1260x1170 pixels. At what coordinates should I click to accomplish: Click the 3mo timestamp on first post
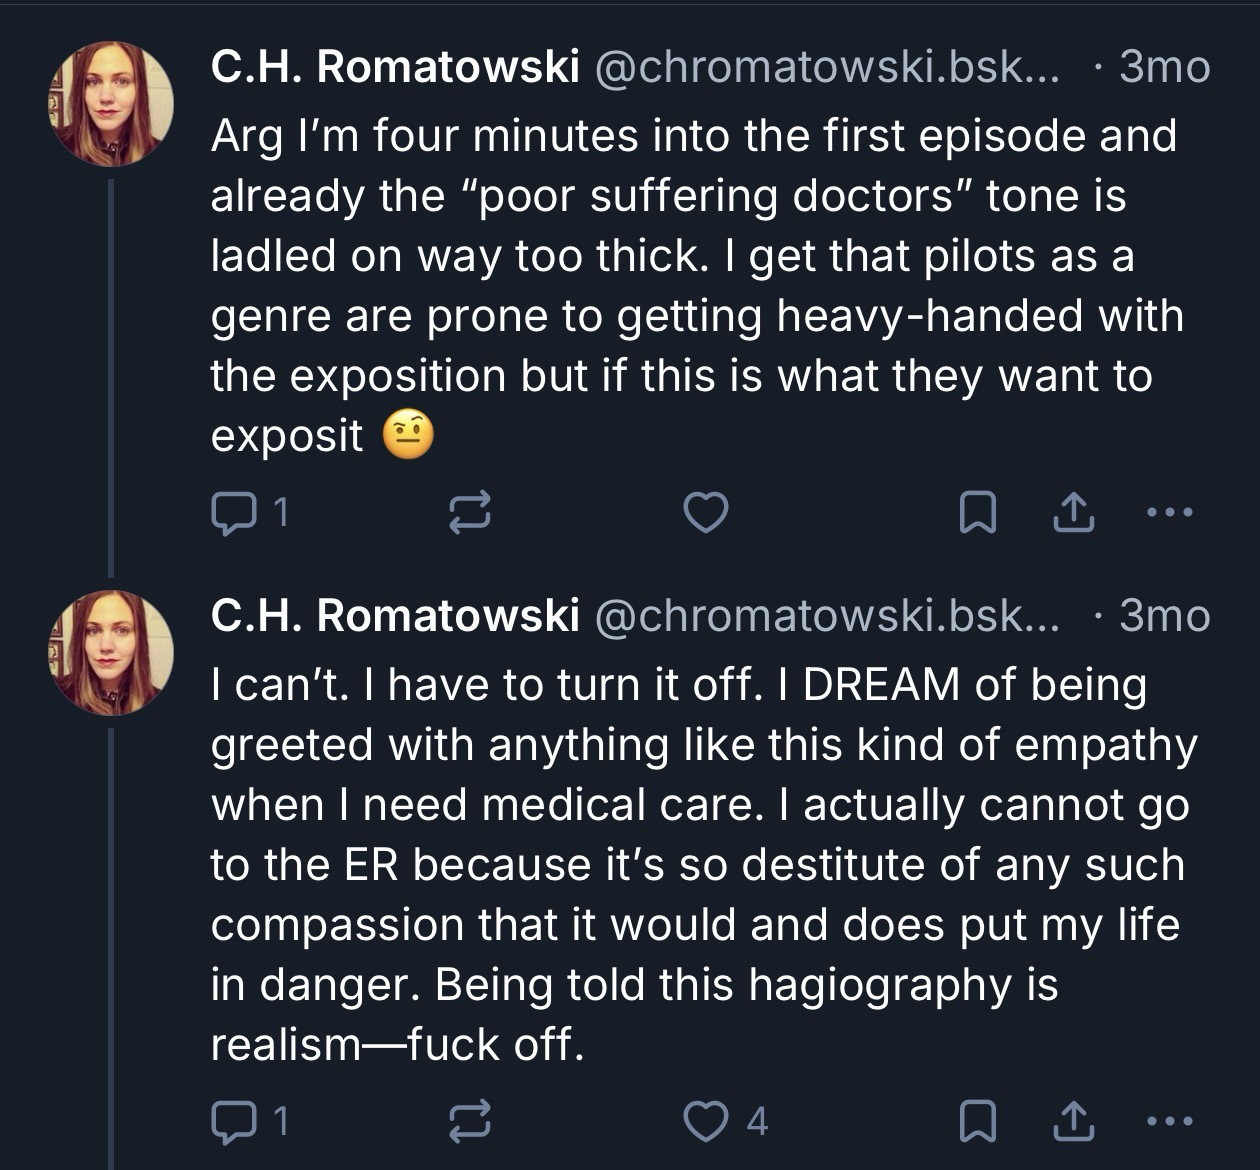1165,67
